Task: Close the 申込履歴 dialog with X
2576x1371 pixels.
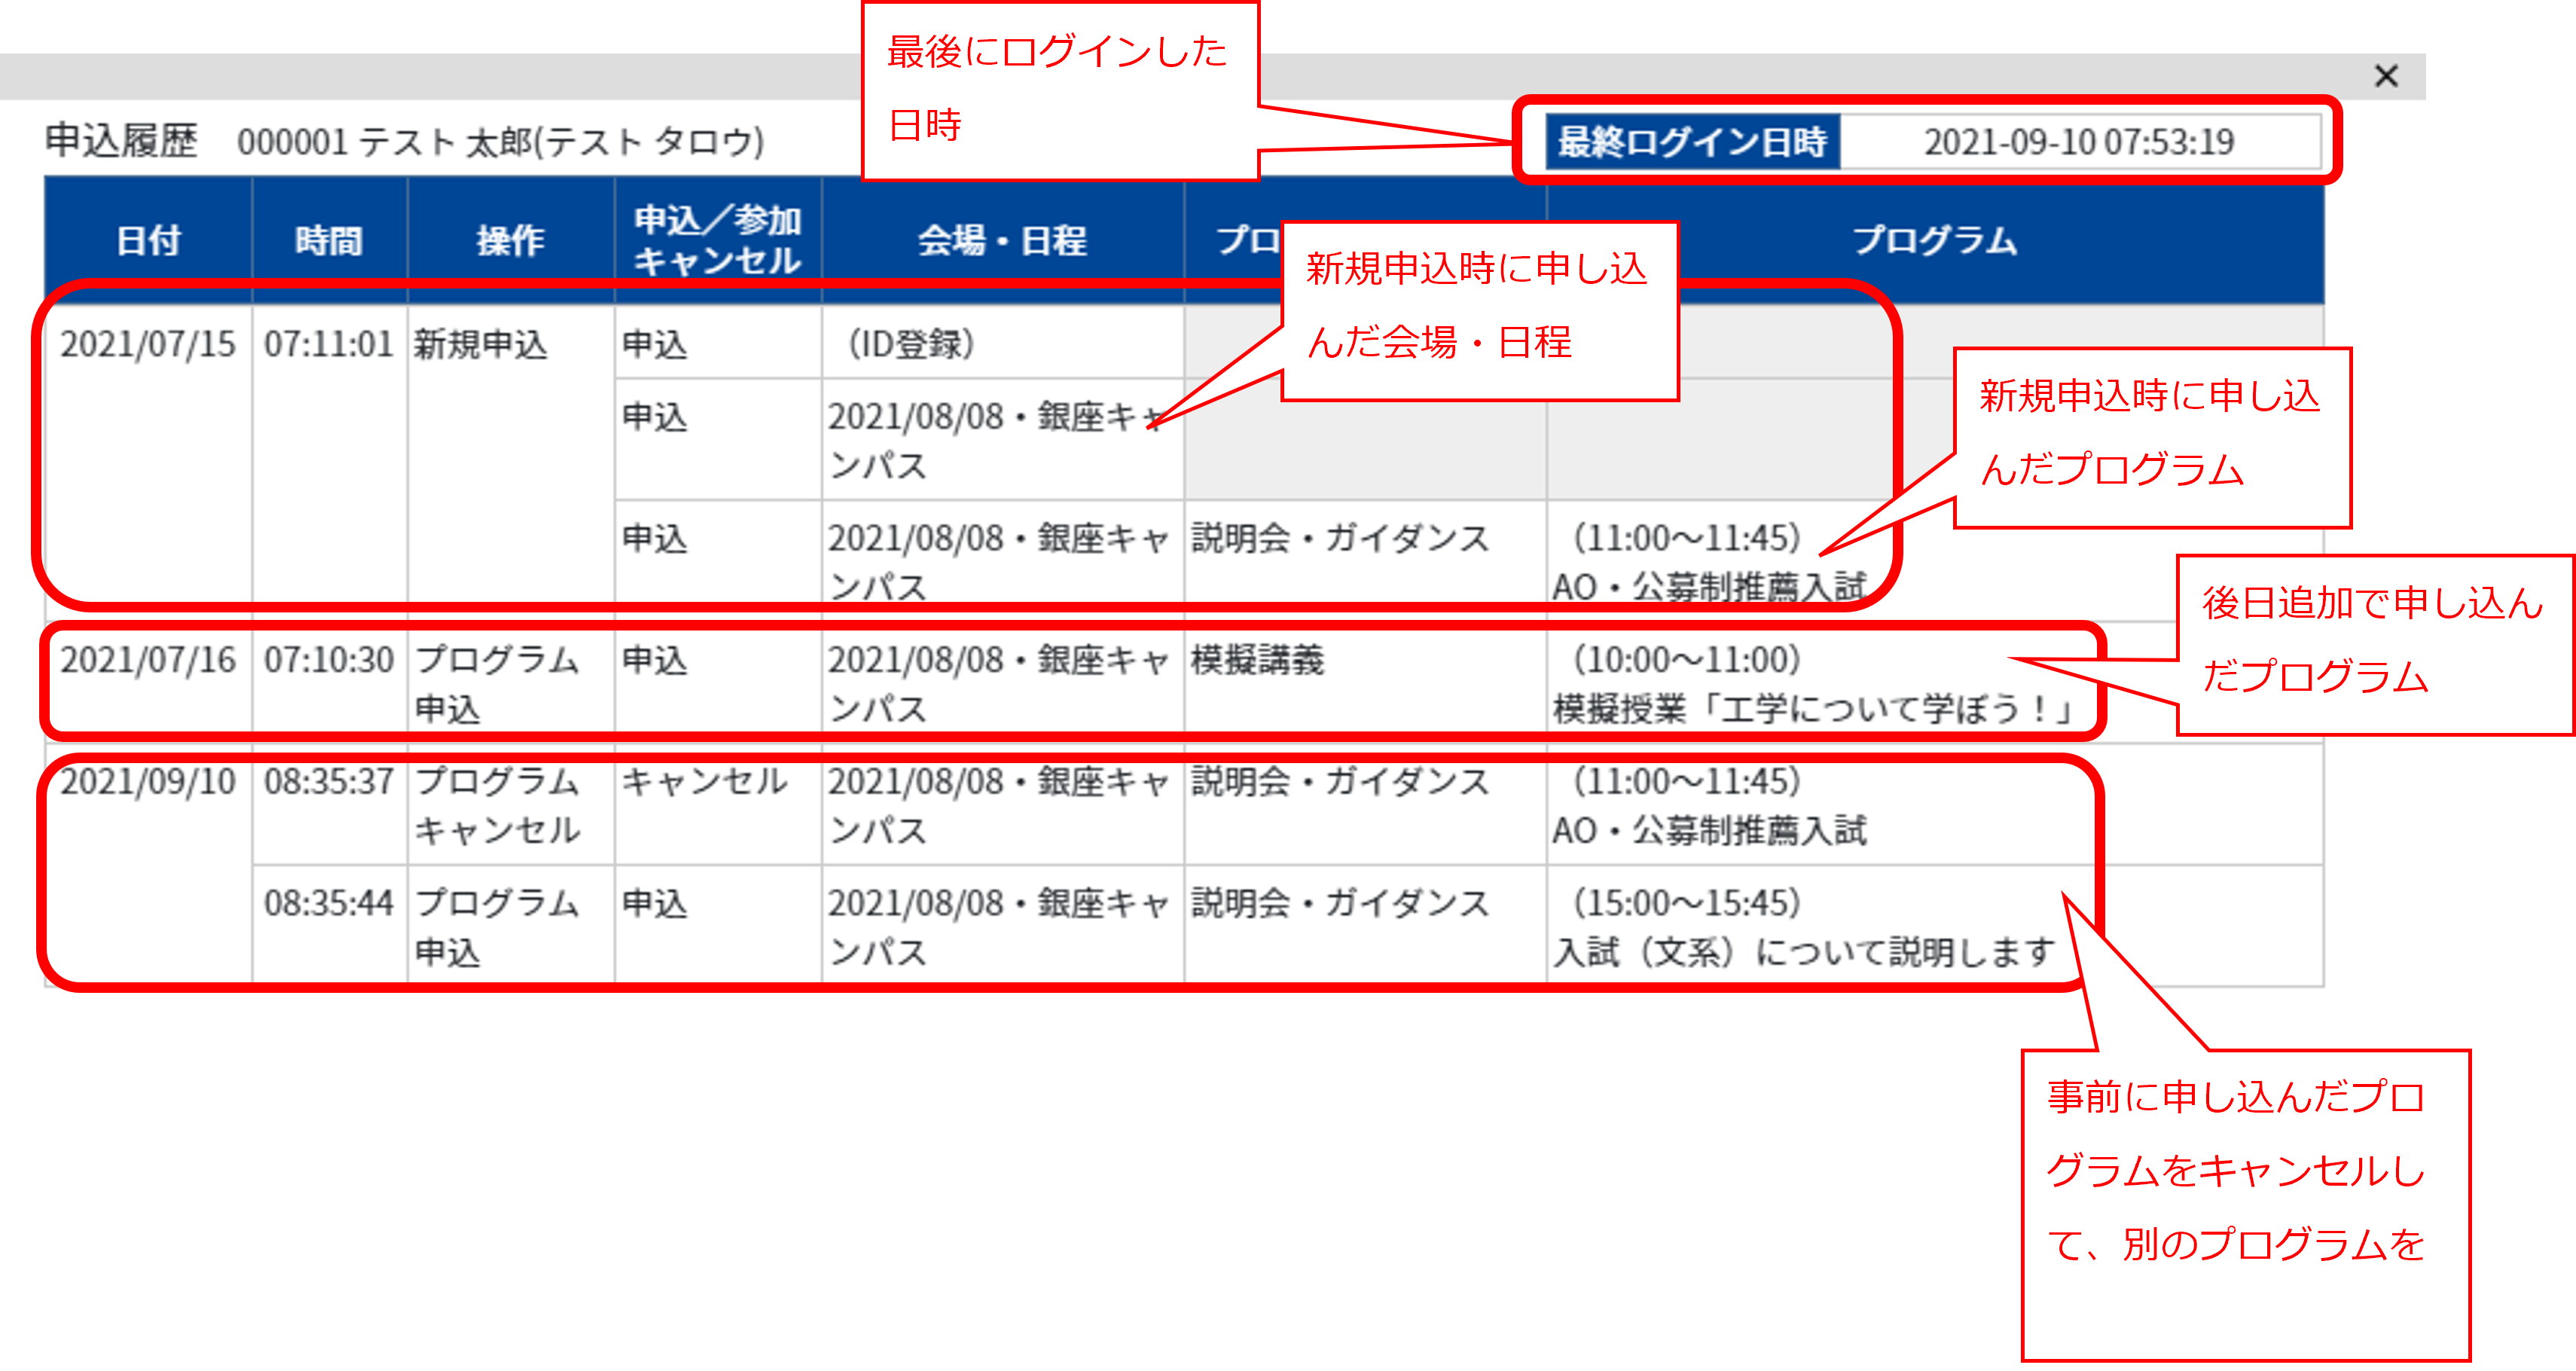Action: tap(2386, 76)
